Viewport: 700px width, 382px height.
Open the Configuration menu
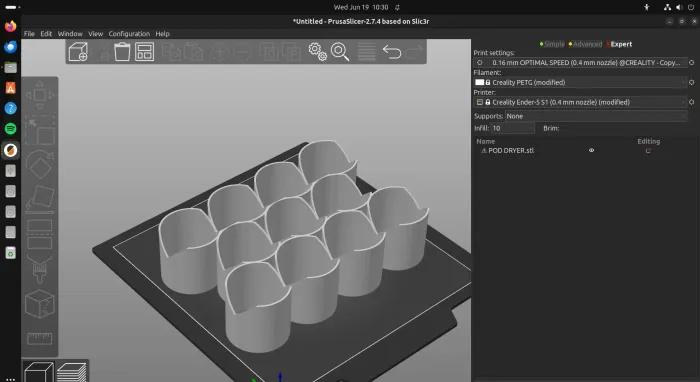[x=129, y=33]
